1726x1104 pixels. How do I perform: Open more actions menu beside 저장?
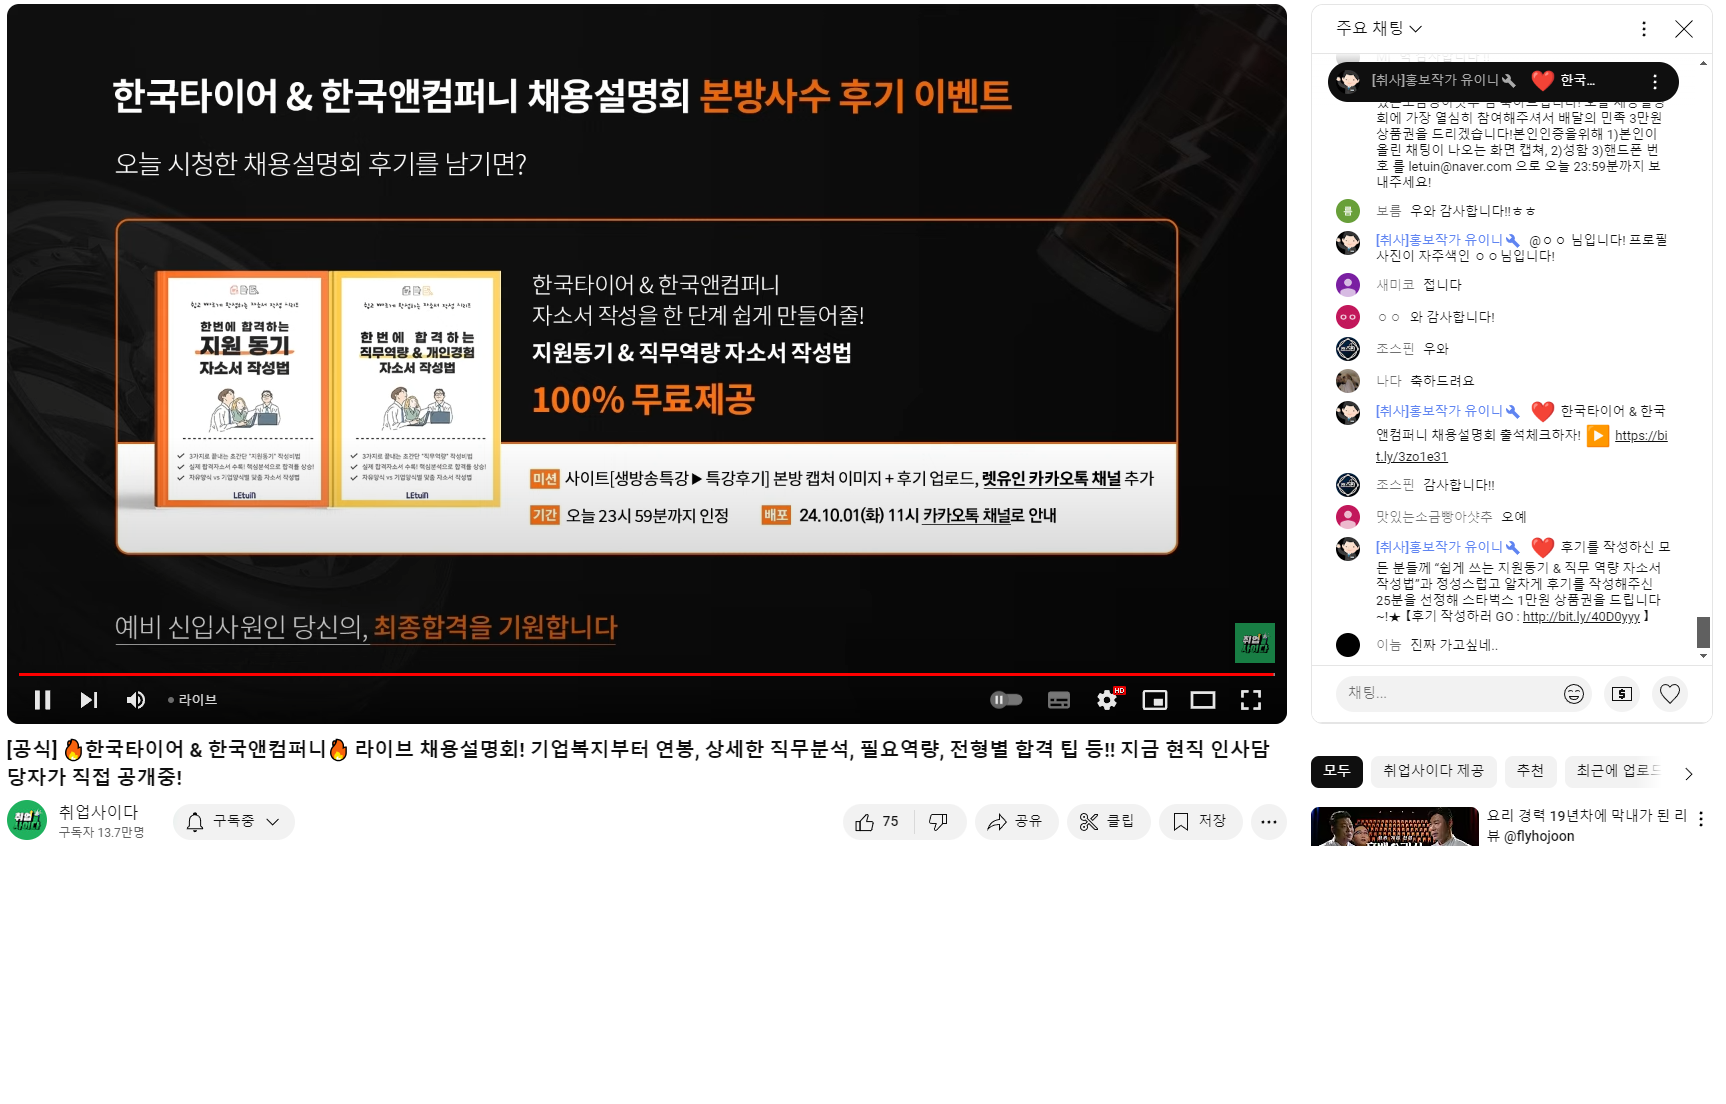pos(1269,822)
